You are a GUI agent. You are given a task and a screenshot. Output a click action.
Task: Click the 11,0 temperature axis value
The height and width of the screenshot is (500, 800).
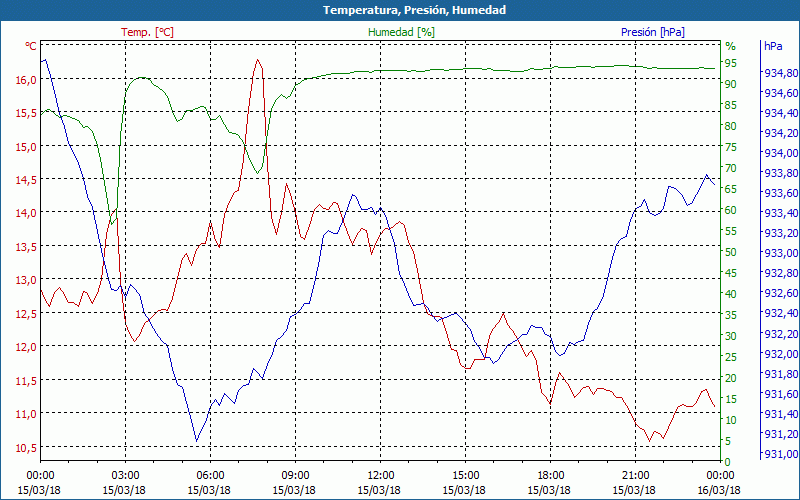point(27,414)
